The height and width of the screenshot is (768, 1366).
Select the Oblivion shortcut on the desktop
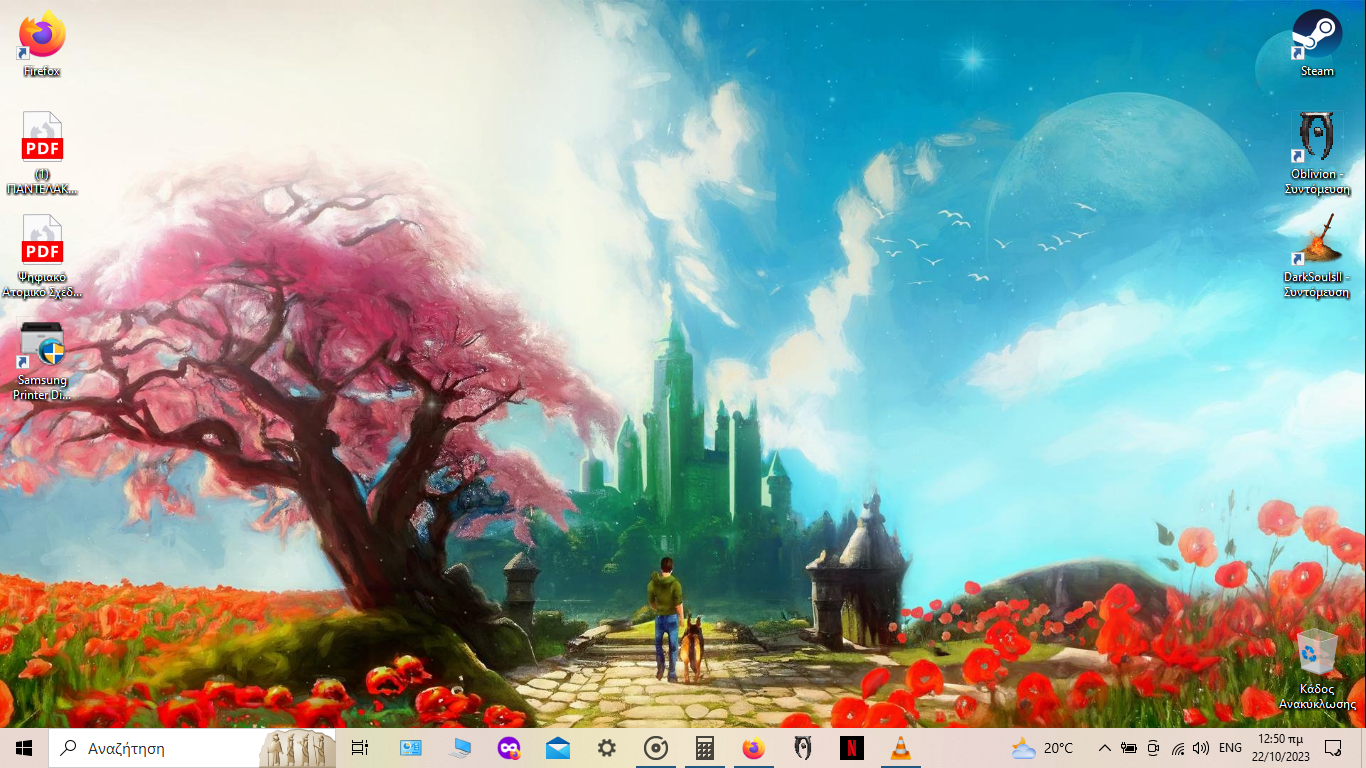[1317, 153]
